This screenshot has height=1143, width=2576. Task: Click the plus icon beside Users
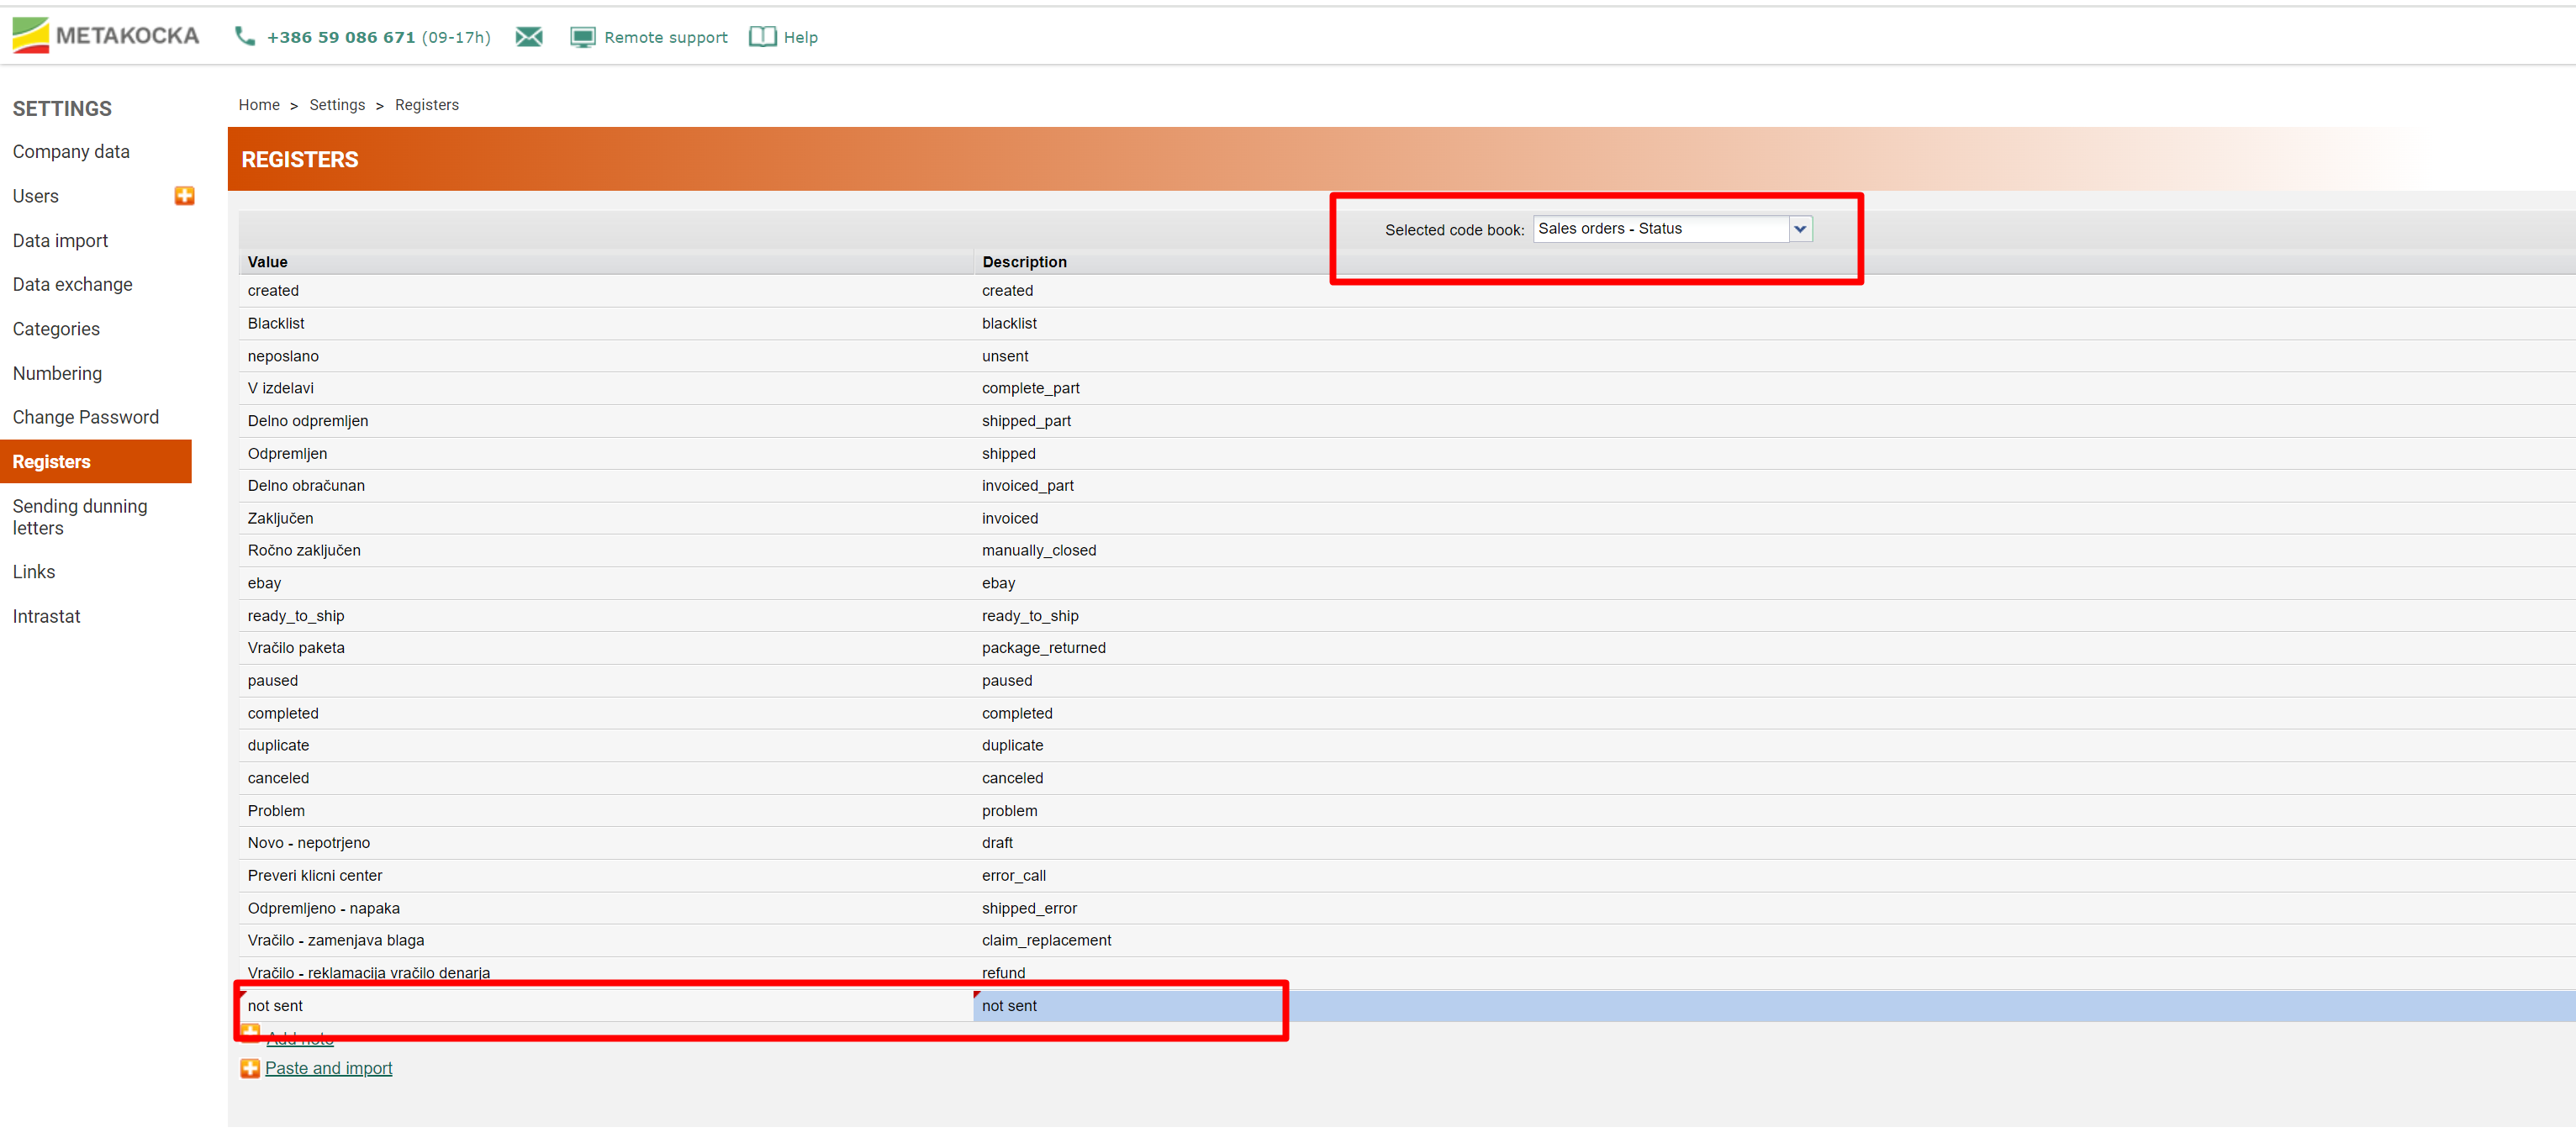[x=184, y=196]
